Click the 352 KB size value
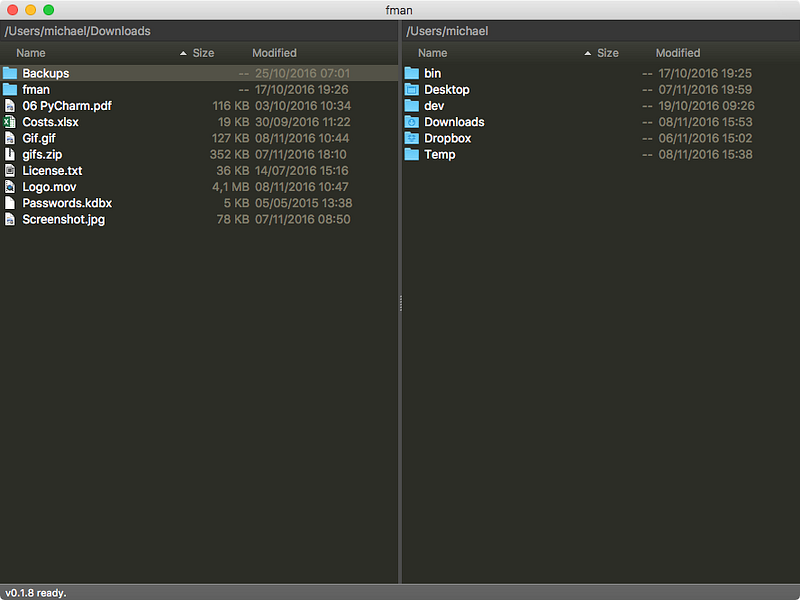 tap(230, 154)
